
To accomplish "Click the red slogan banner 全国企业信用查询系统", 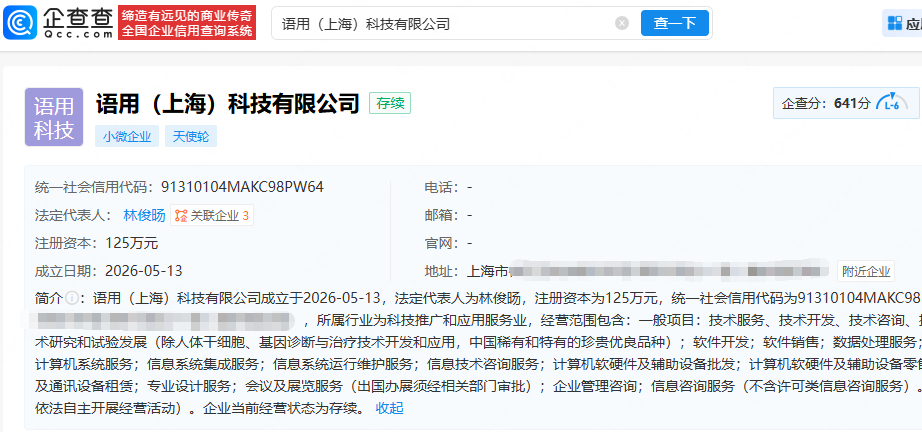I will (x=187, y=23).
